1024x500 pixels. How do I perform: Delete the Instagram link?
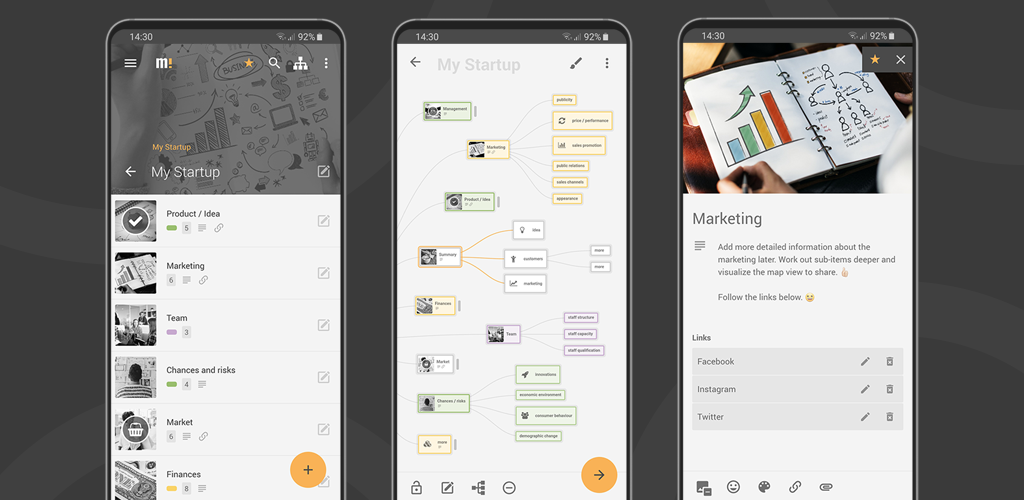click(x=889, y=389)
